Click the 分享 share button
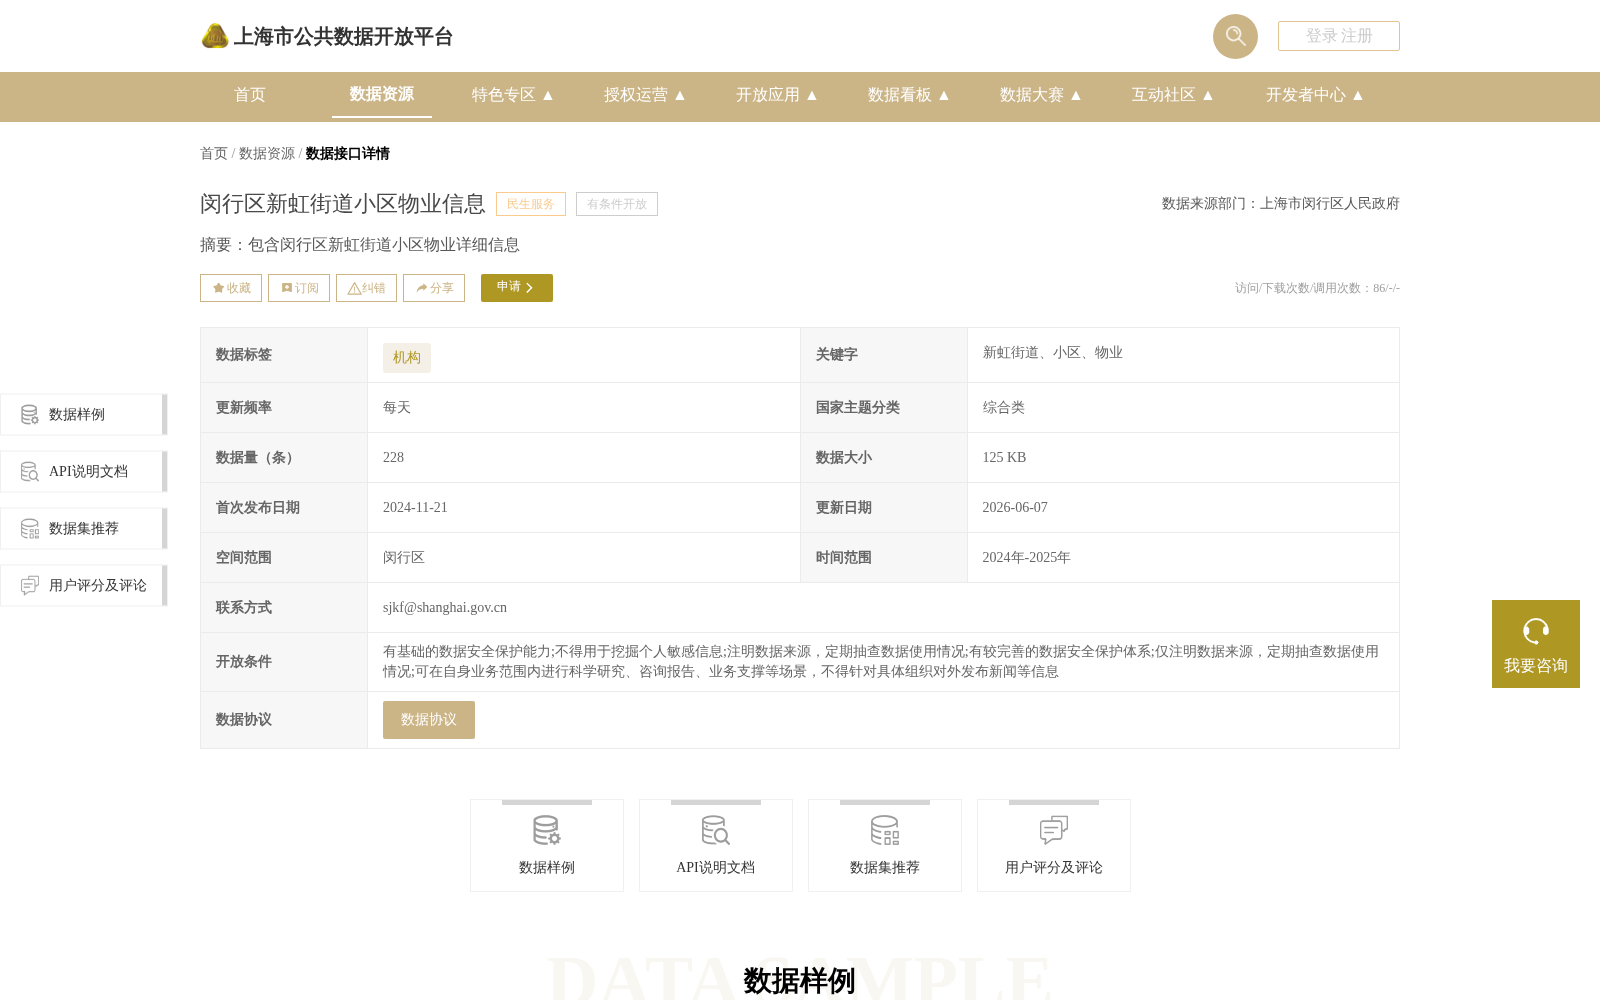Image resolution: width=1600 pixels, height=1000 pixels. click(x=434, y=288)
